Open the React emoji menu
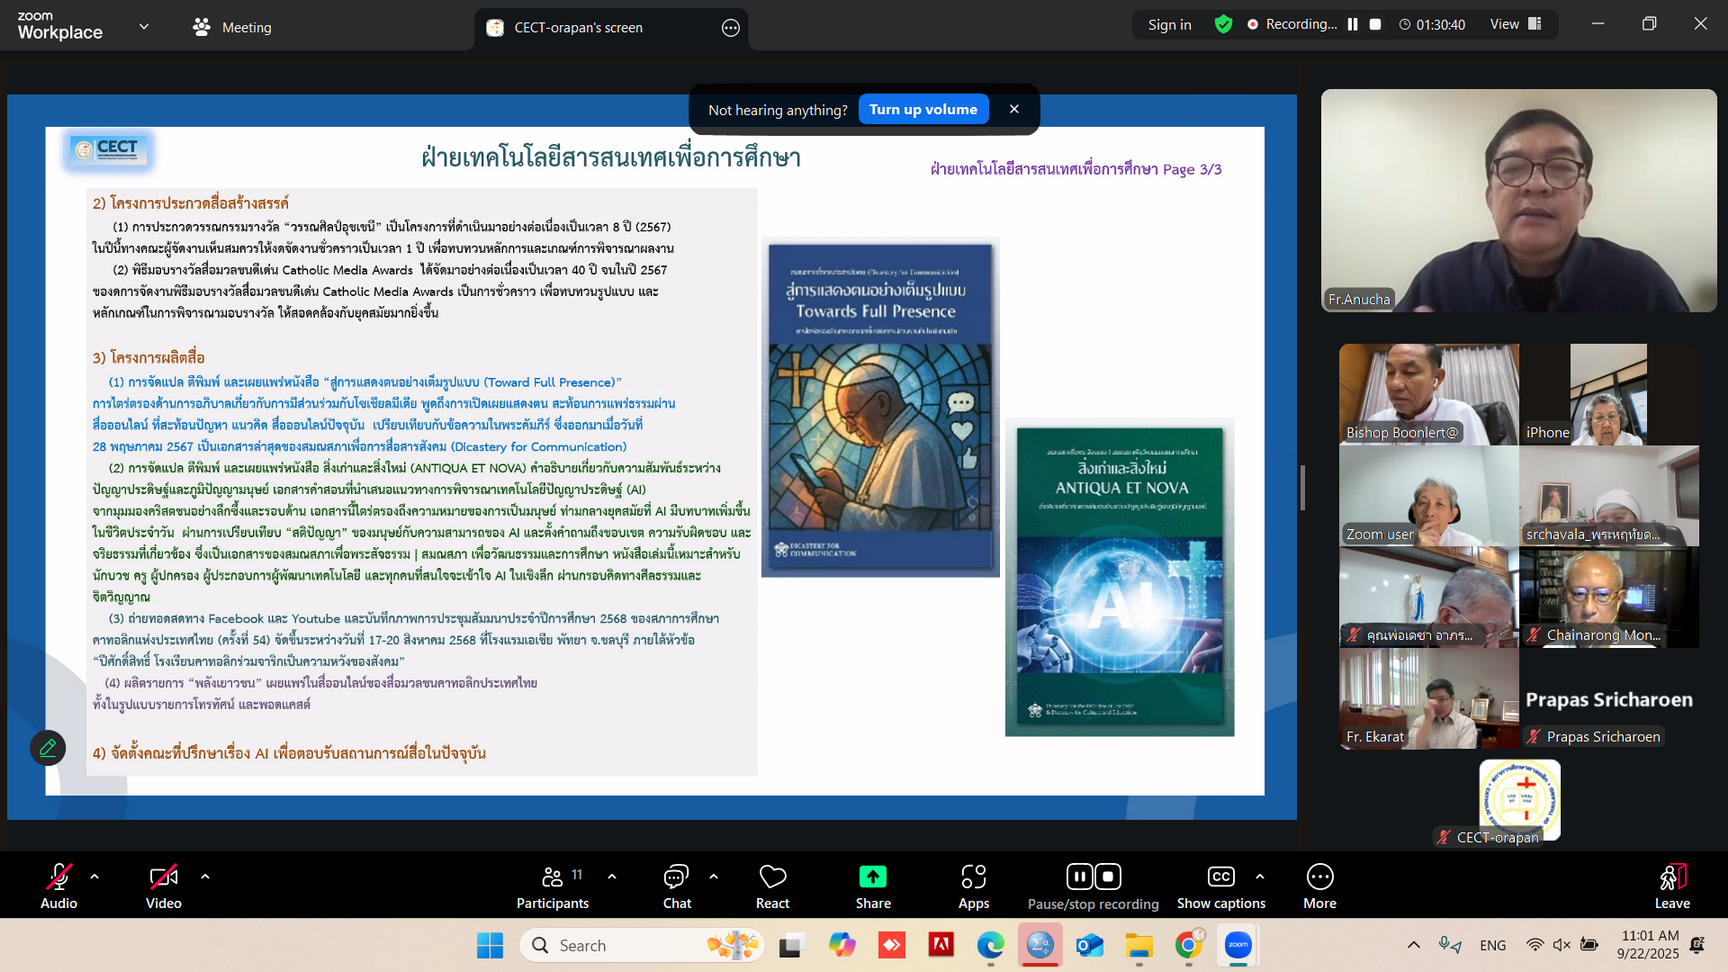 [772, 886]
